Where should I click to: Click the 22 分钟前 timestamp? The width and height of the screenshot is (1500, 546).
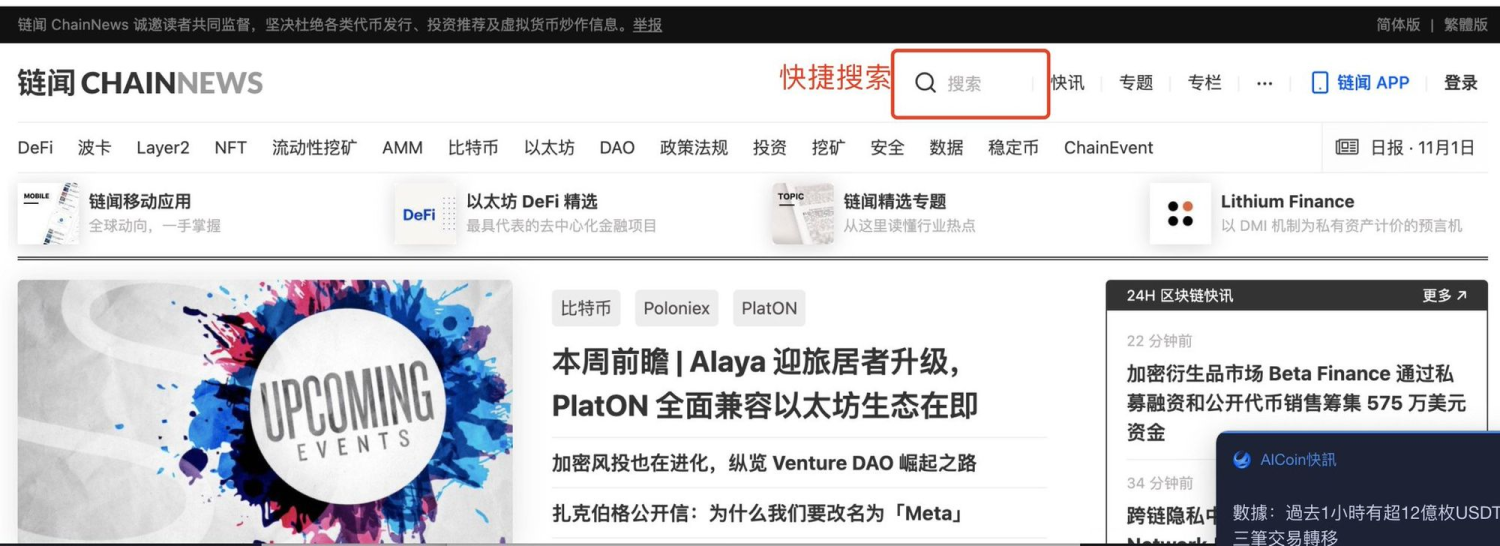pyautogui.click(x=1160, y=341)
